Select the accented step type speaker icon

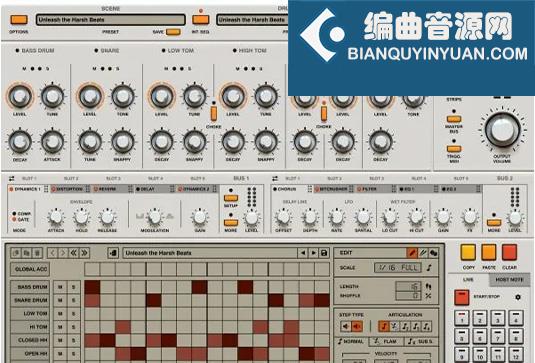tap(357, 326)
